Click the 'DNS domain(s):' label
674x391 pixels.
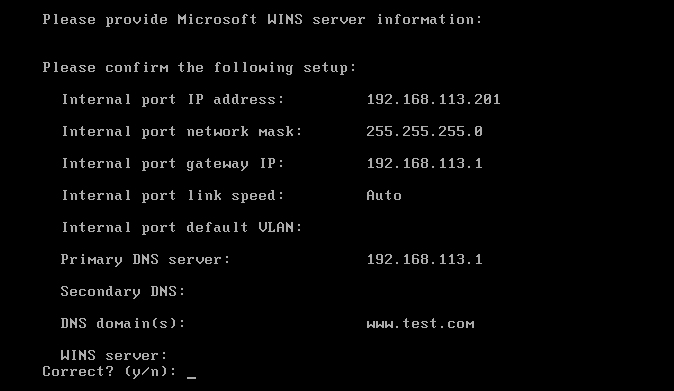(x=123, y=324)
